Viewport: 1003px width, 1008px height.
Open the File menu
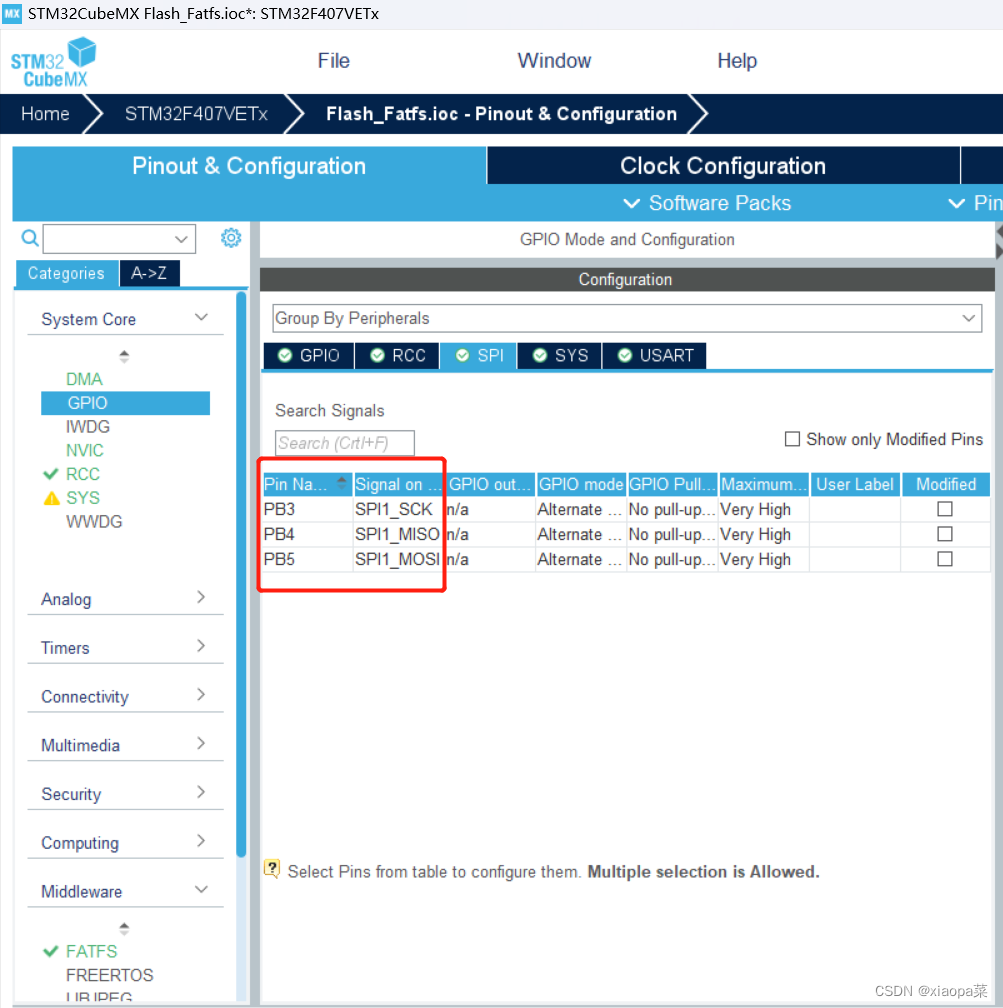[334, 61]
